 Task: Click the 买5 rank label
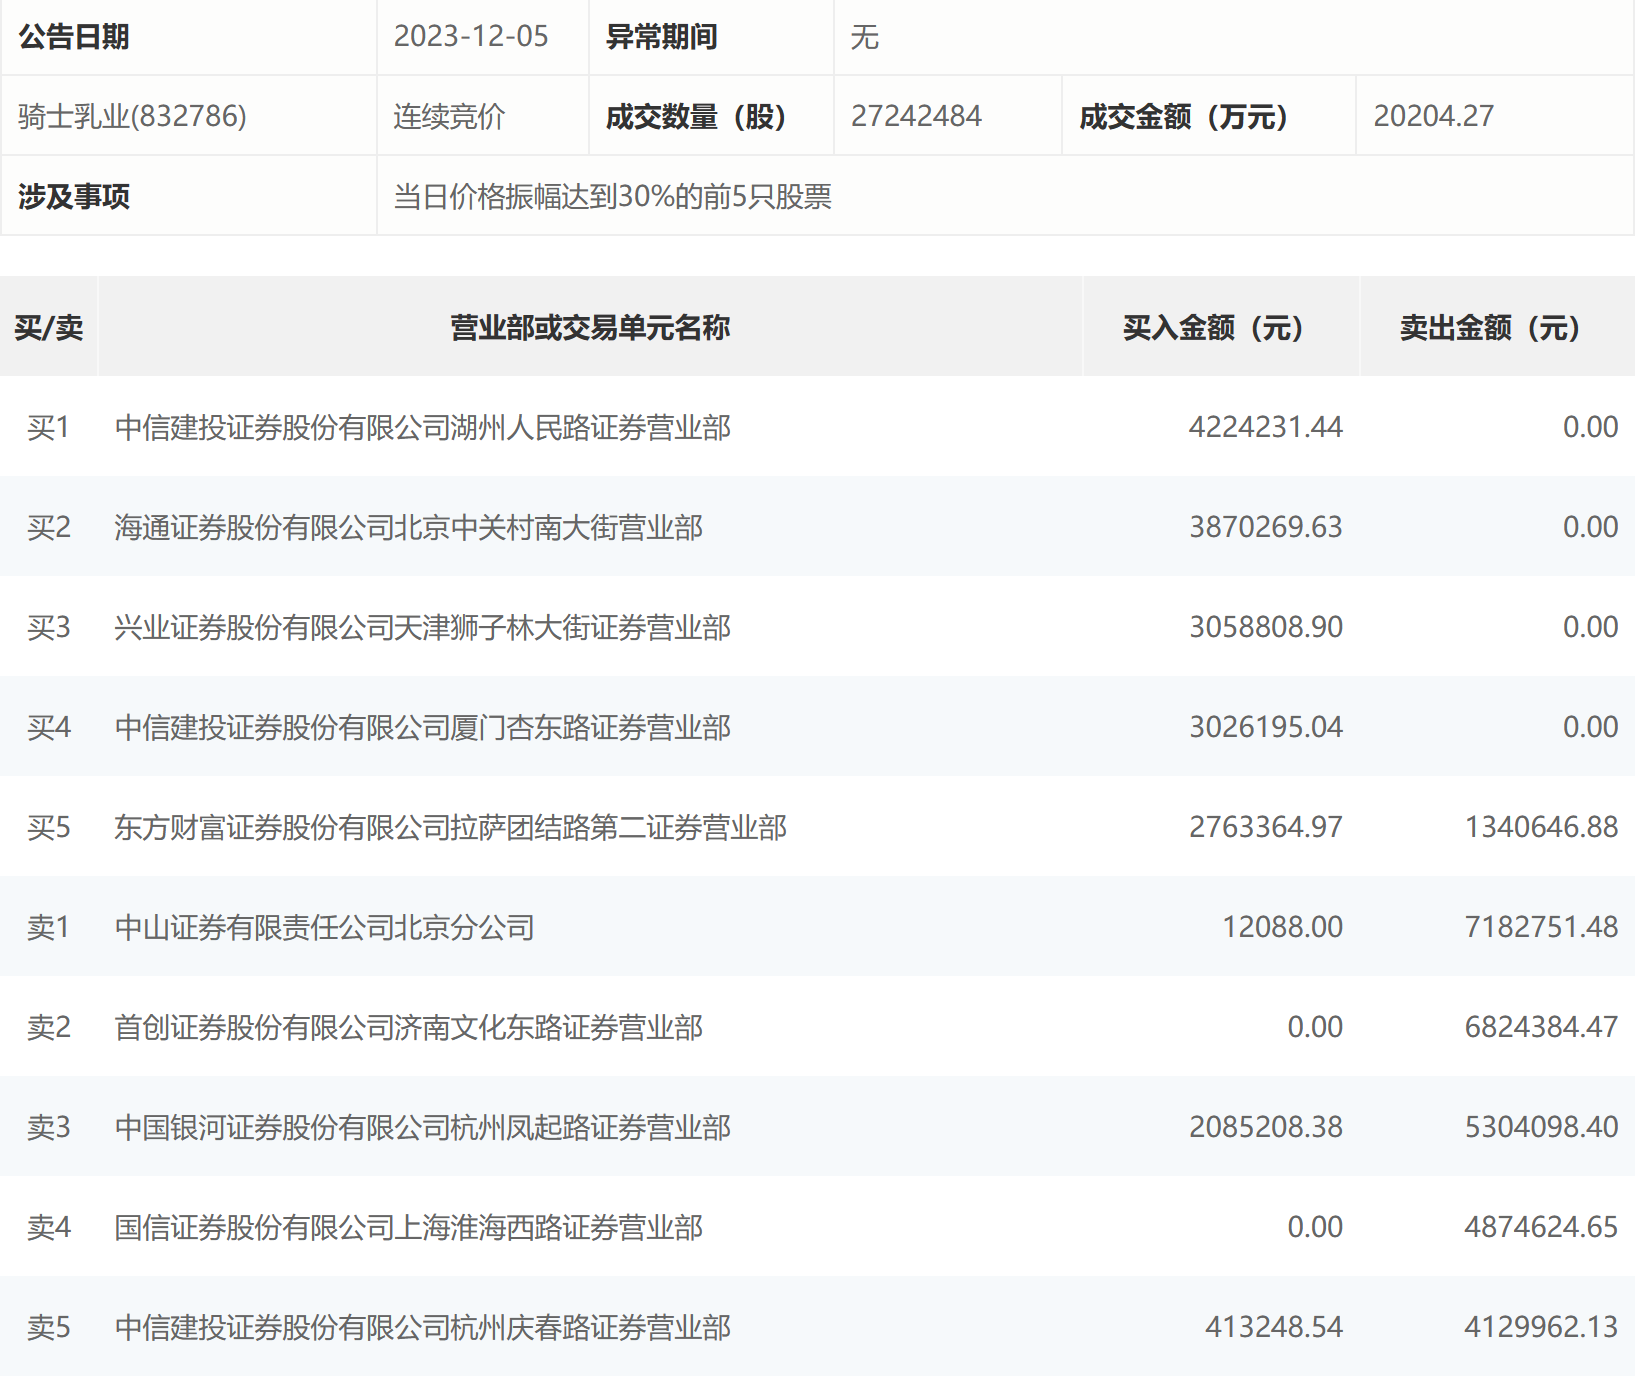coord(48,827)
